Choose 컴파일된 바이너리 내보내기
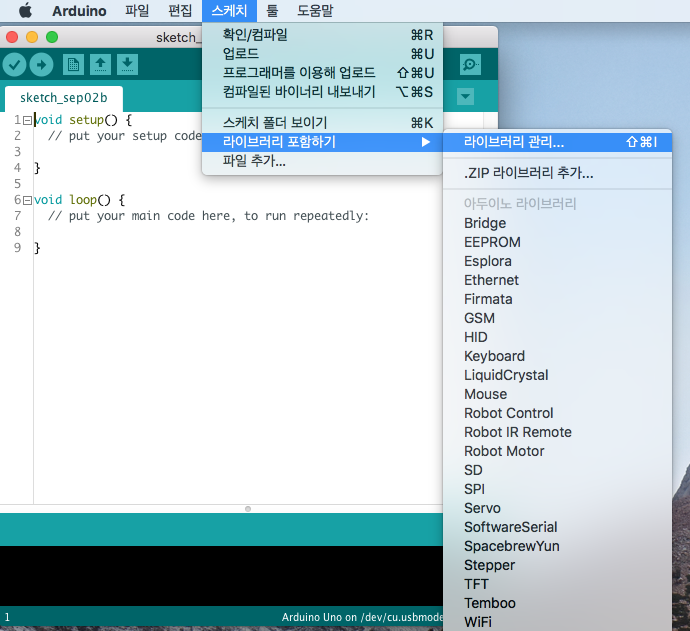 (322, 92)
